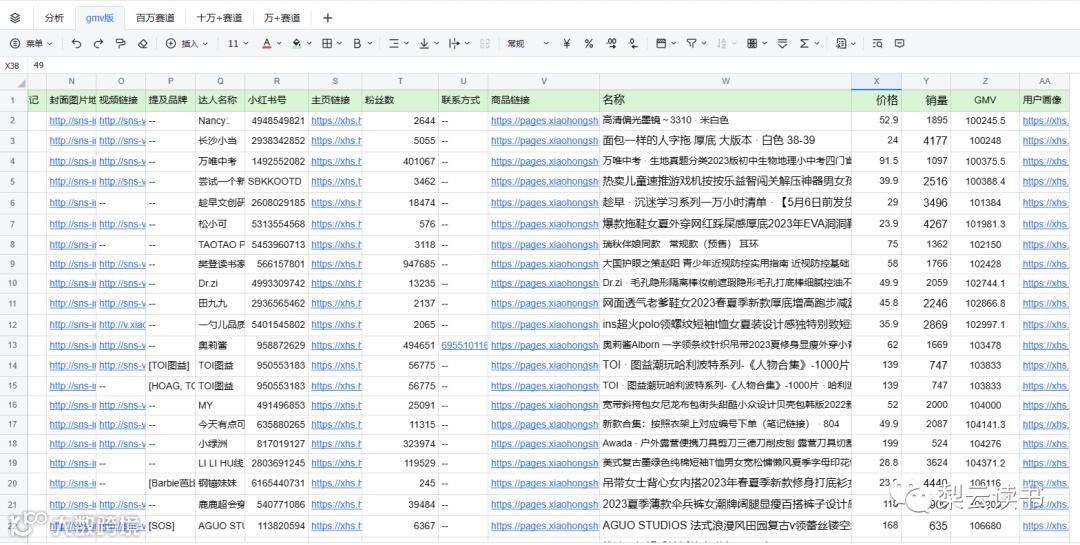Click the filter funnel icon

point(691,43)
